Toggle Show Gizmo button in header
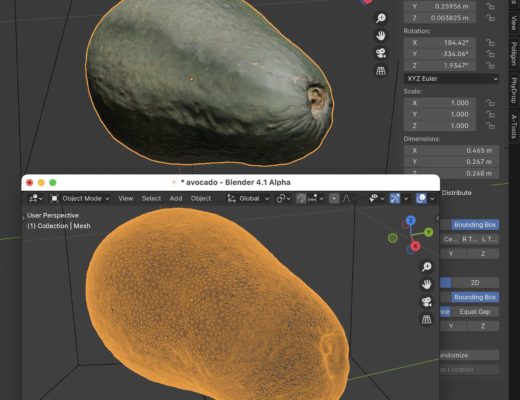This screenshot has height=400, width=520. point(395,199)
